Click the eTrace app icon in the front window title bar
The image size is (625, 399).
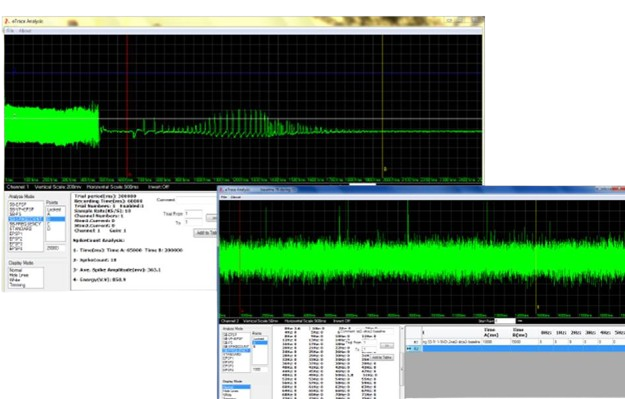222,190
